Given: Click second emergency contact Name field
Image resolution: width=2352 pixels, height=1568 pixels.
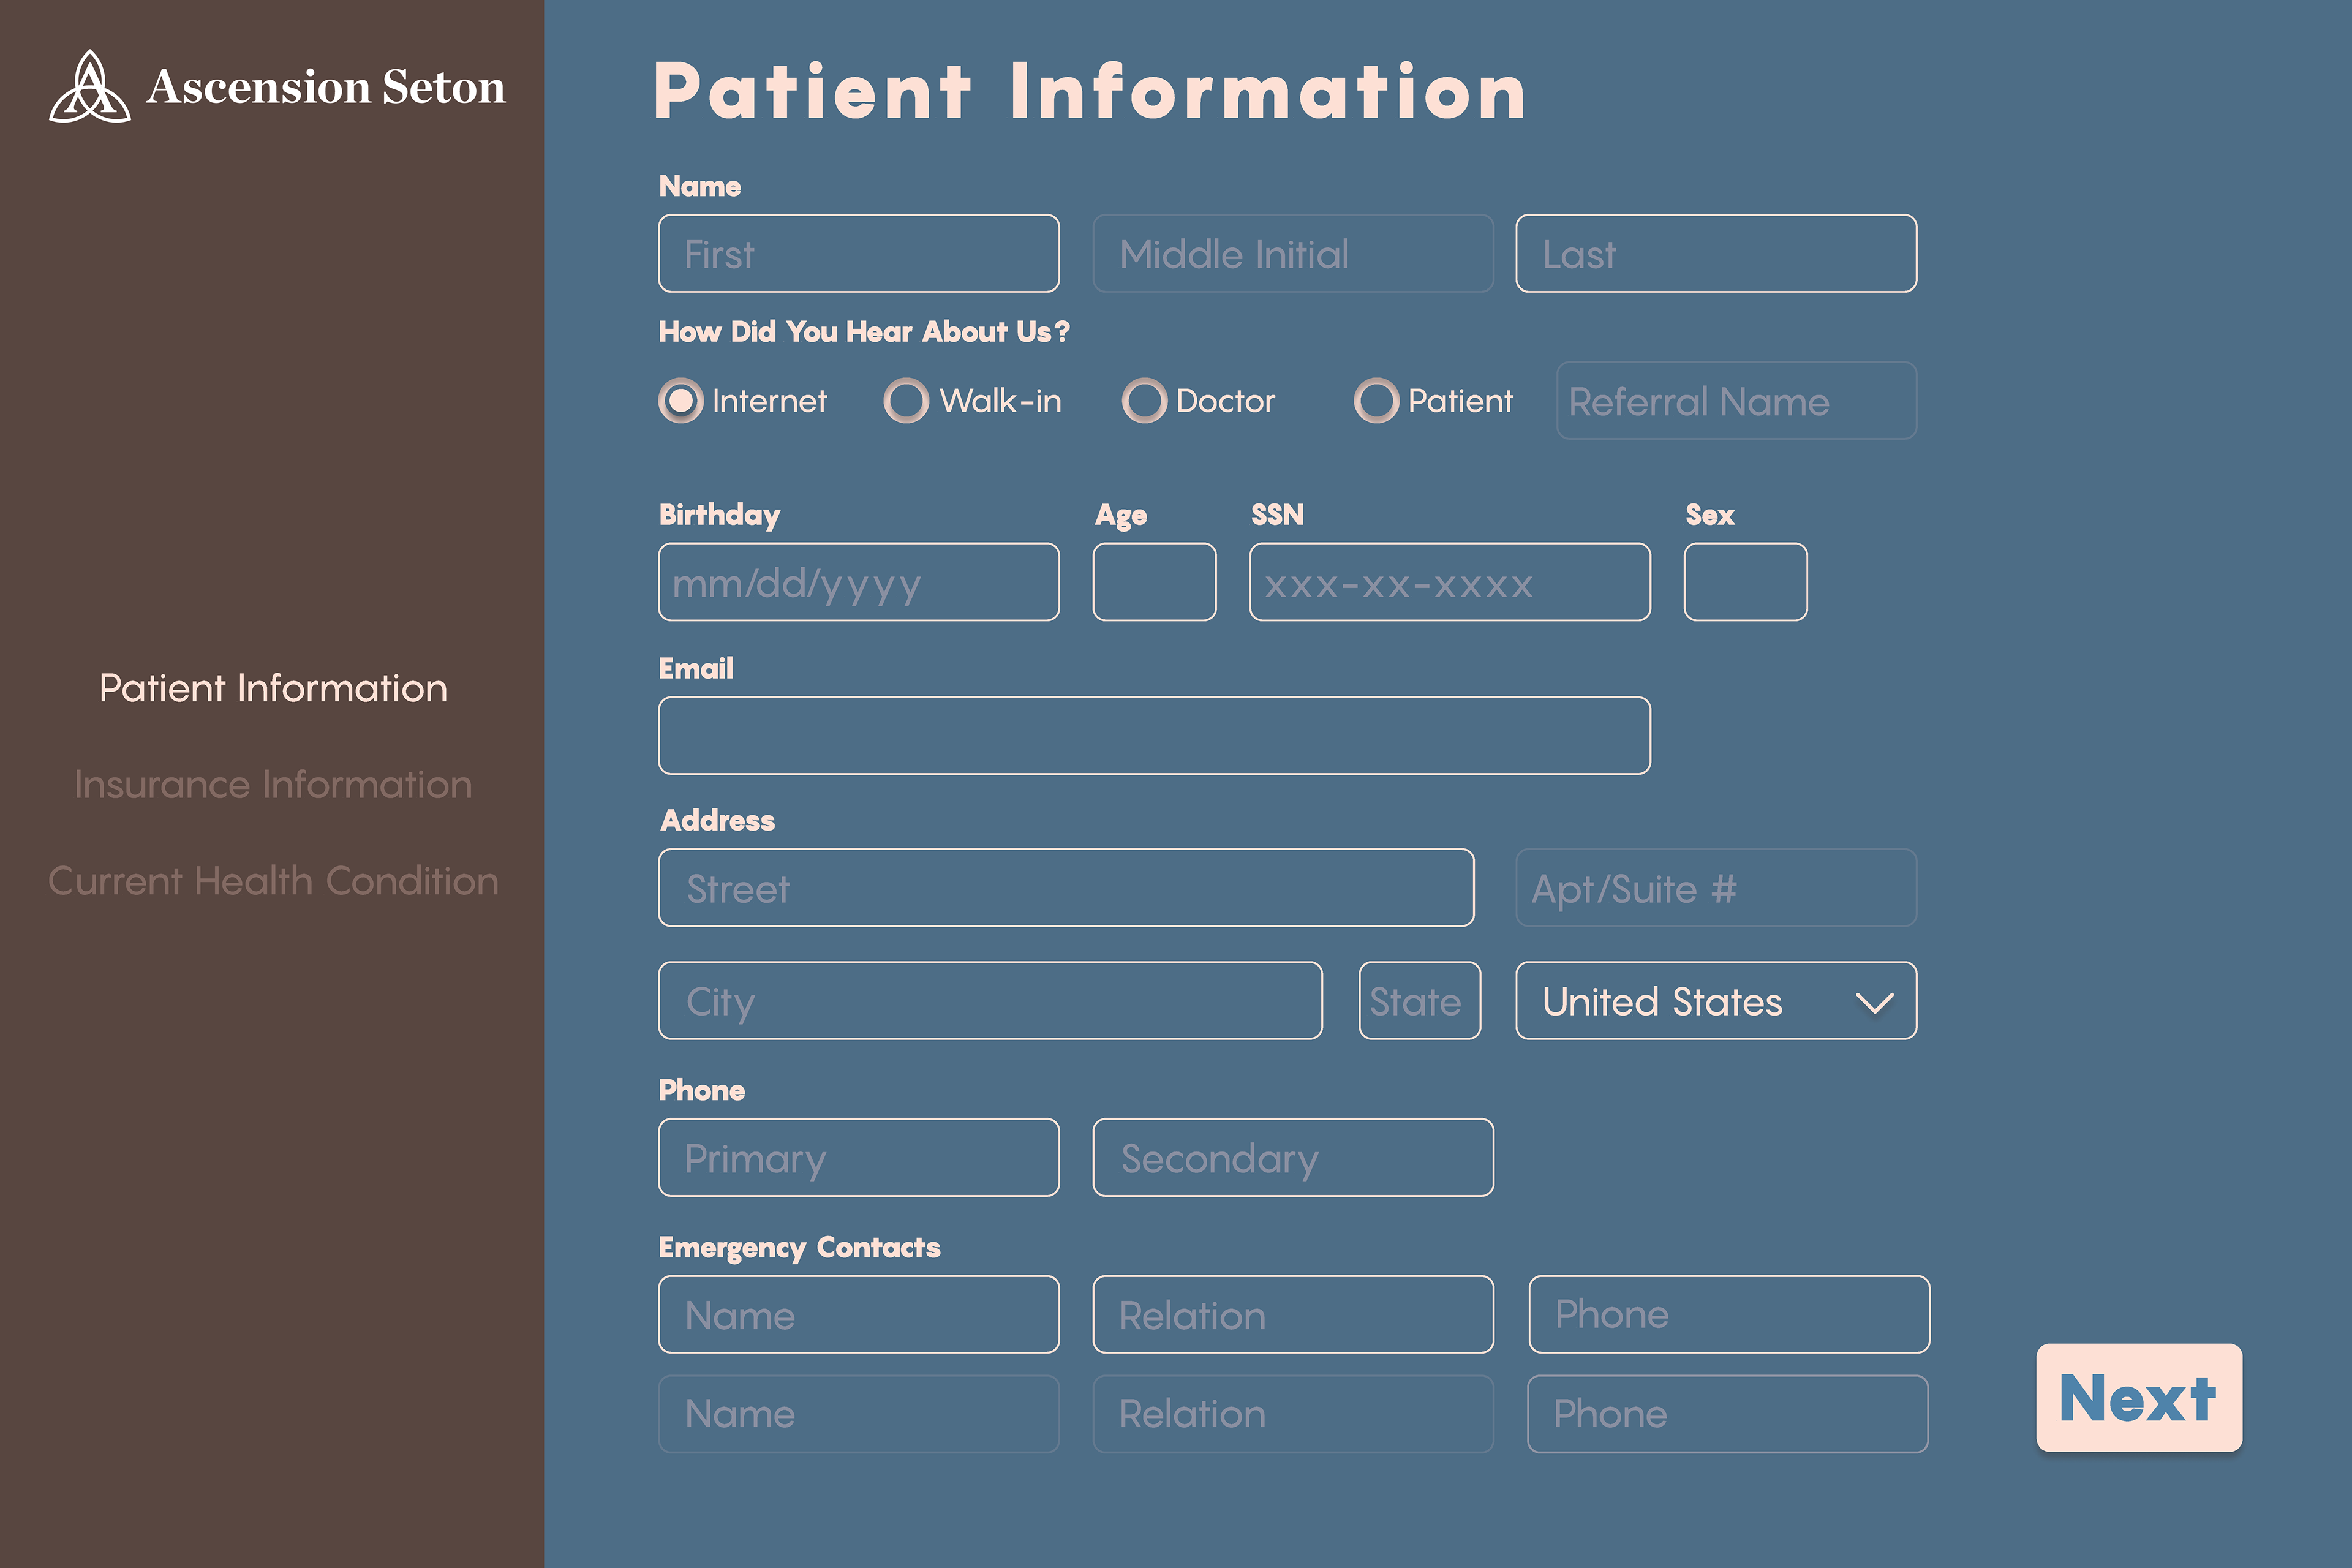Looking at the screenshot, I should click(x=859, y=1414).
